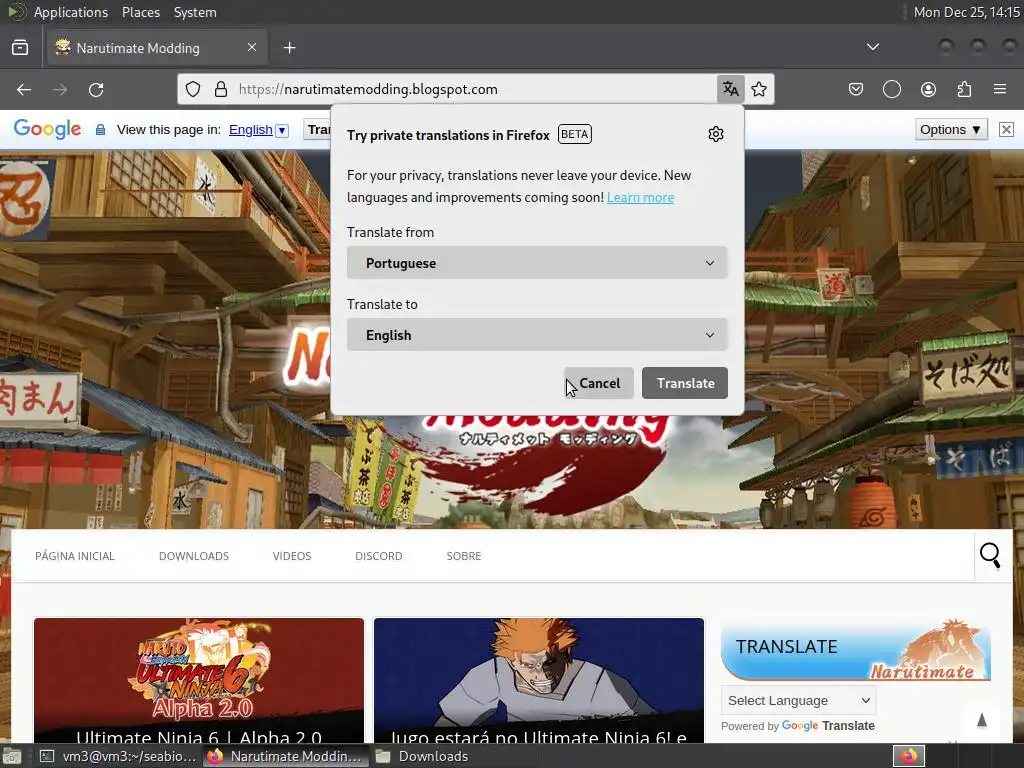
Task: Click the clock in top panel
Action: [x=966, y=12]
